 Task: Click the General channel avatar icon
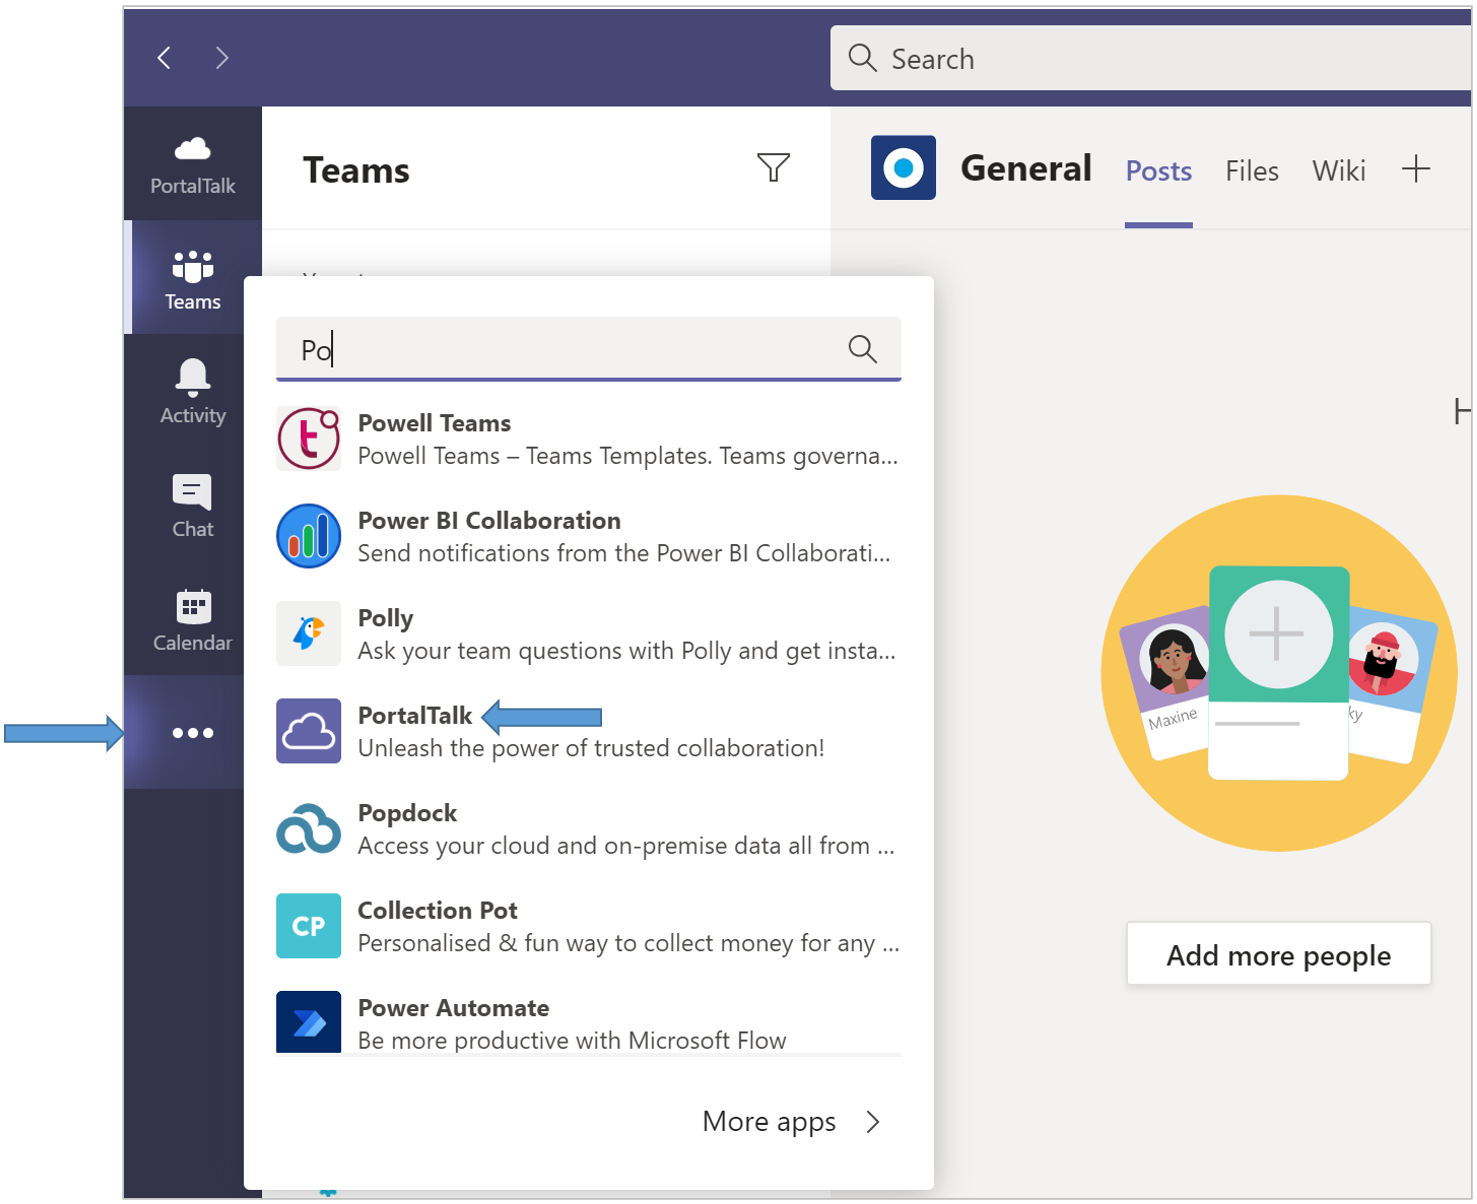(x=903, y=168)
